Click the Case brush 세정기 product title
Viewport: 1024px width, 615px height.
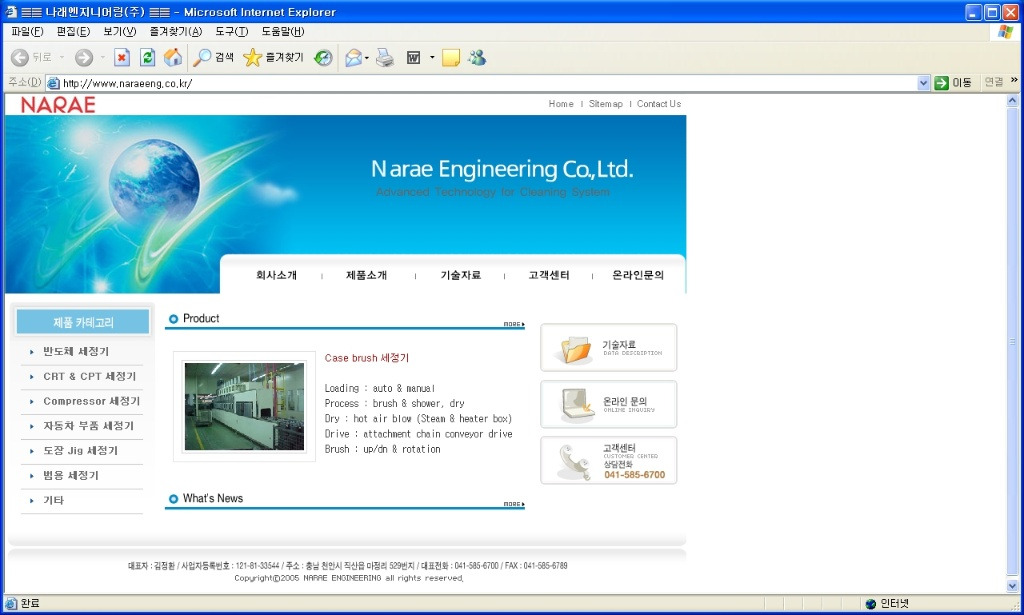point(366,358)
